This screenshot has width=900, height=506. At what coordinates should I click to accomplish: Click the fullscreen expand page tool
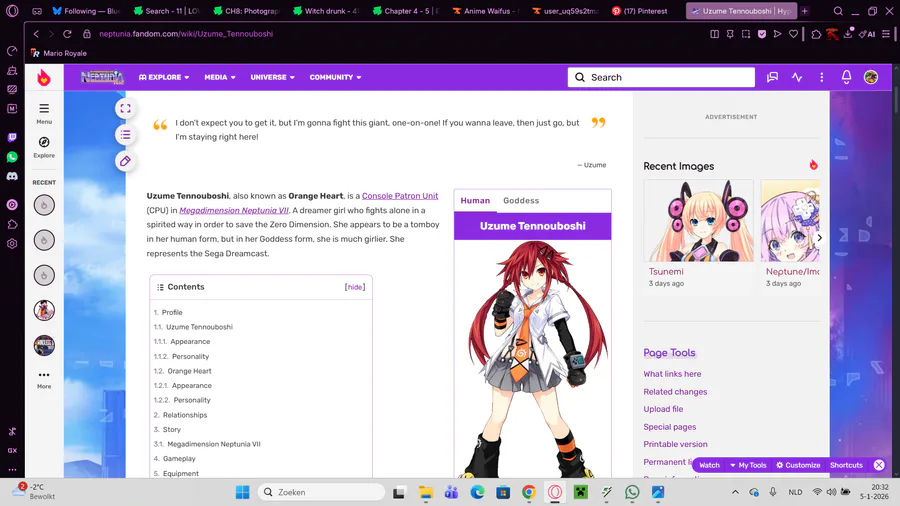[x=125, y=108]
